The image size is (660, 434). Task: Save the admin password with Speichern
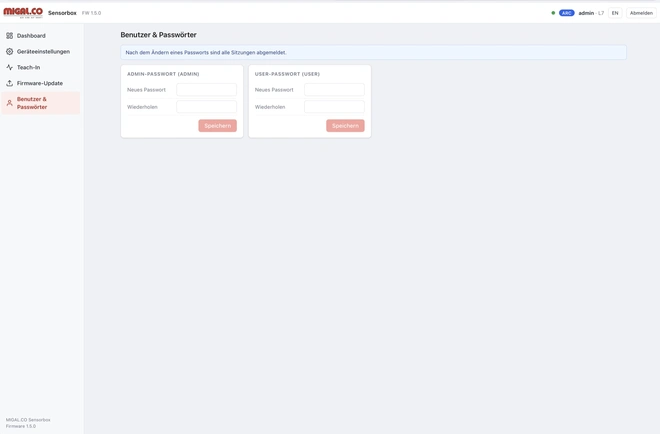(x=218, y=125)
